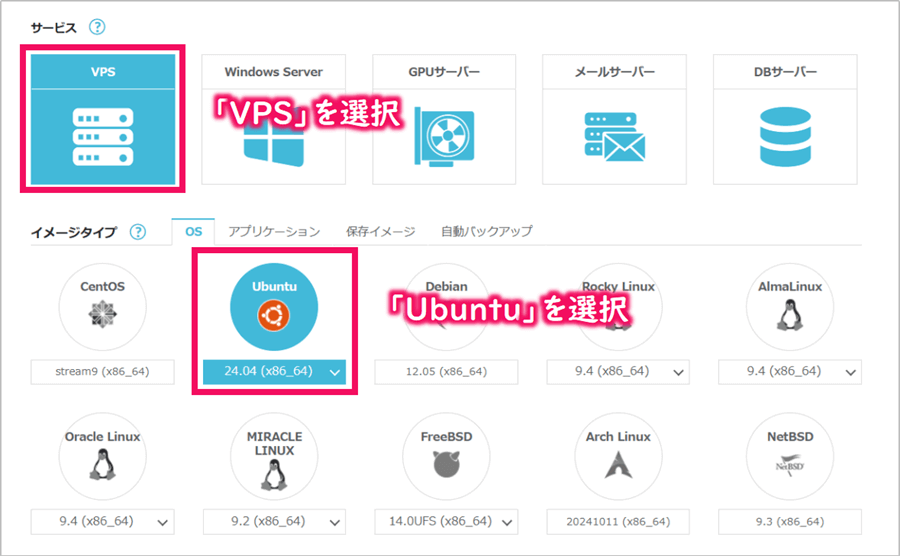Open MIRACLE LINUX 9.2 version dropdown
900x556 pixels.
click(x=274, y=522)
